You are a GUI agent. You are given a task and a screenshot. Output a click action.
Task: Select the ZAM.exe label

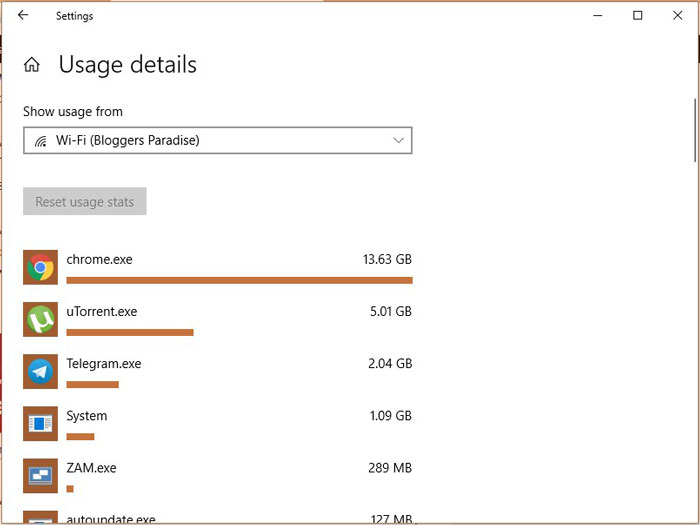tap(92, 468)
